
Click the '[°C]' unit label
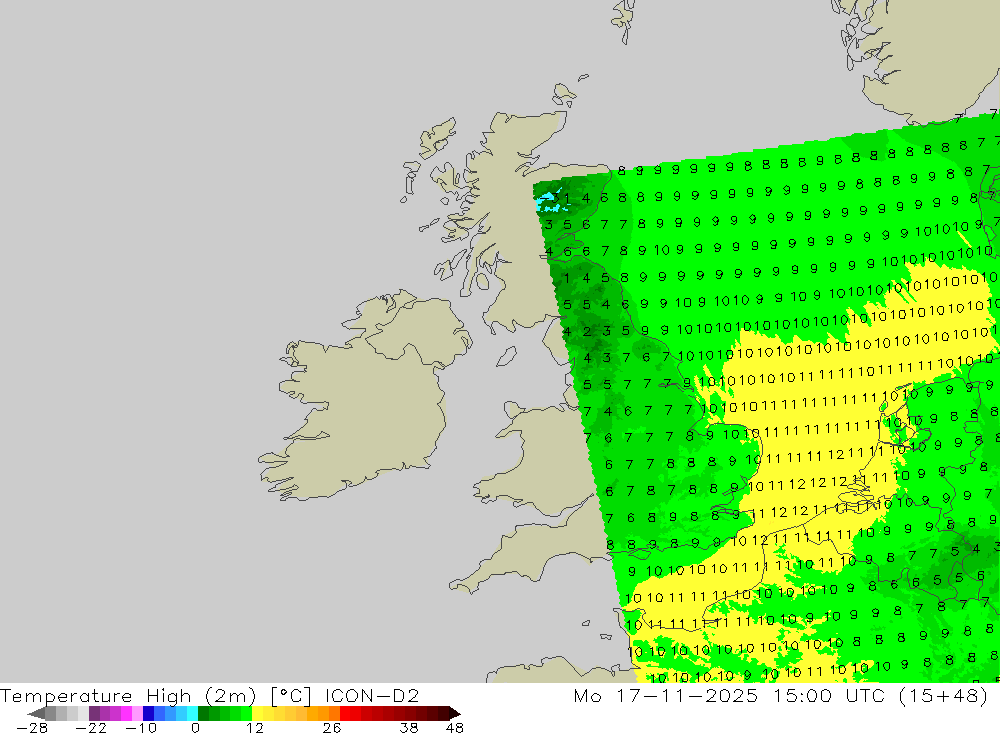coord(291,695)
